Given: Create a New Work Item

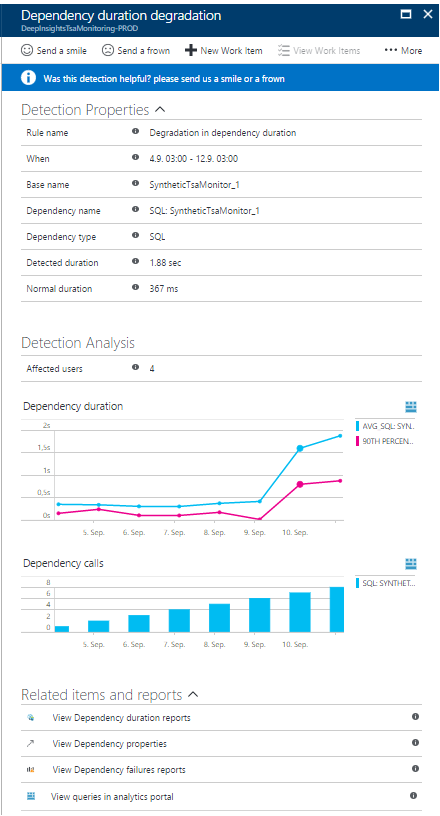Looking at the screenshot, I should coord(224,50).
